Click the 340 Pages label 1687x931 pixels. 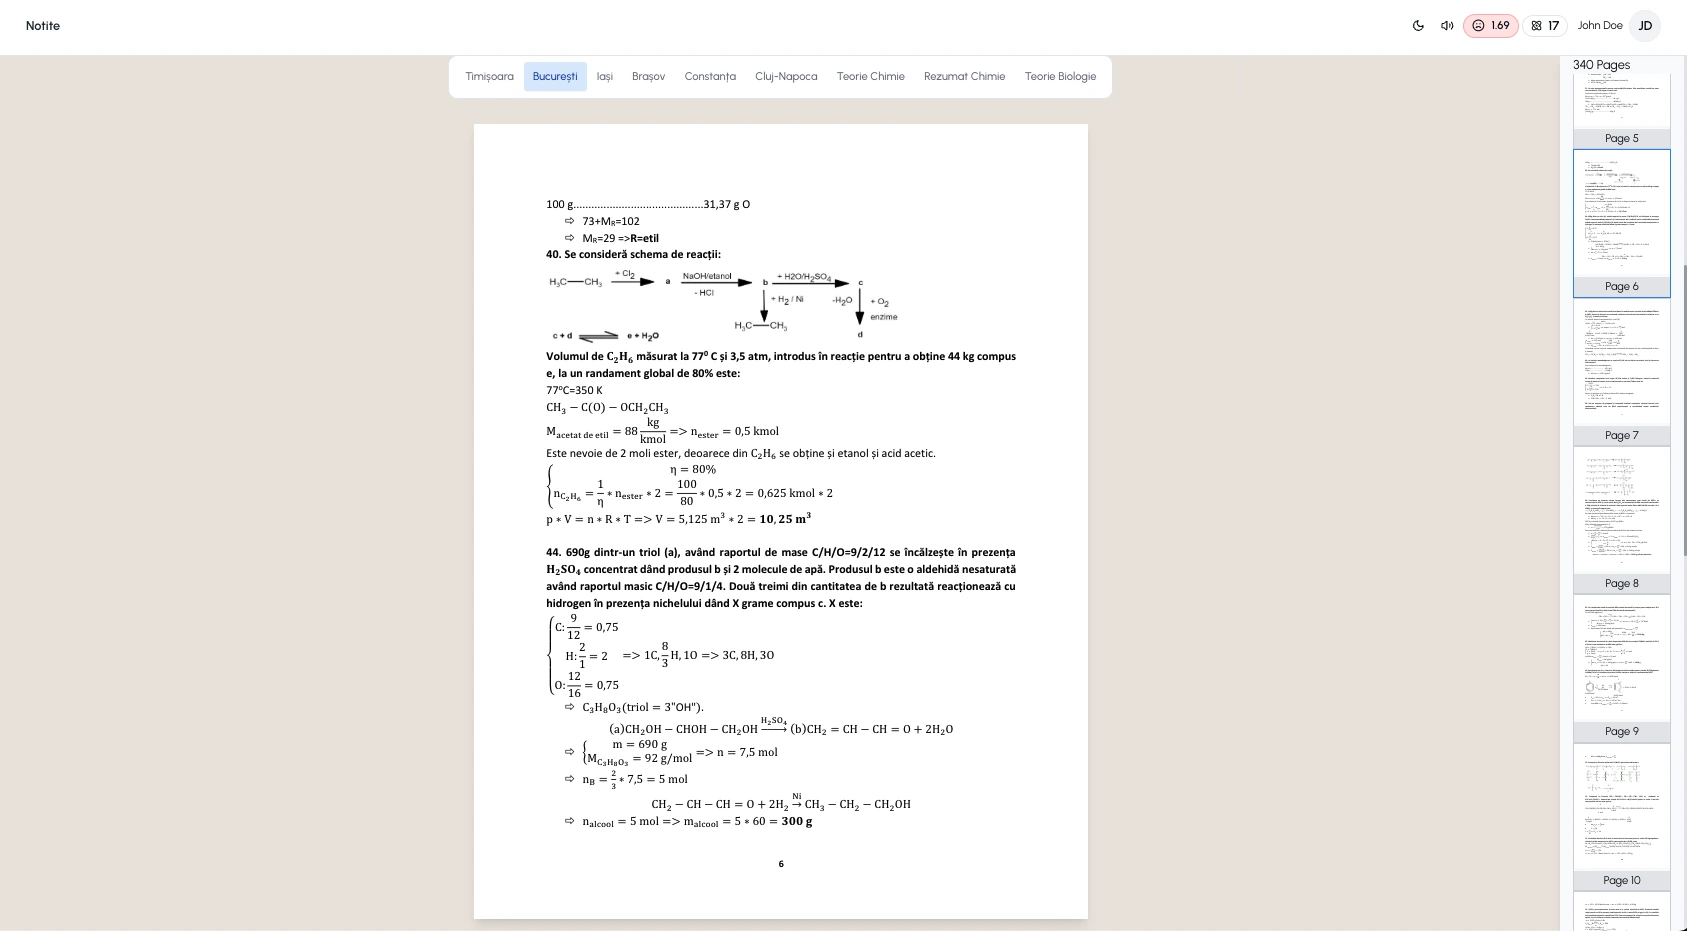pos(1601,65)
